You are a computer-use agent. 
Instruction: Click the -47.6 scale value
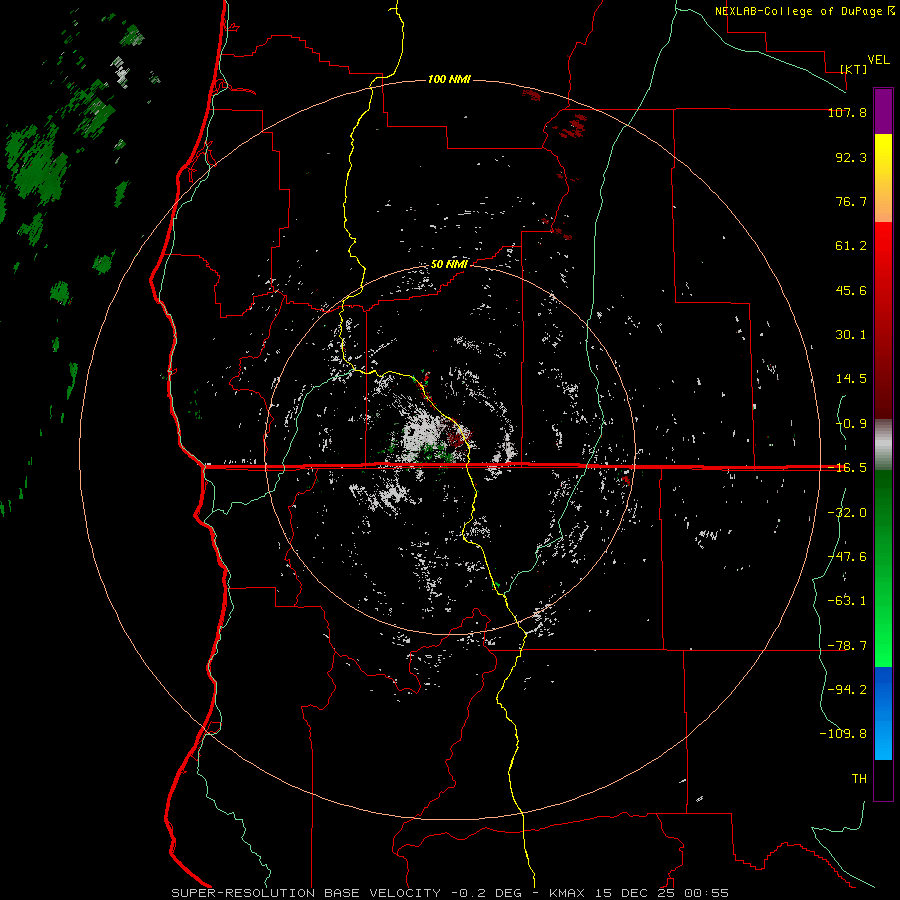847,557
